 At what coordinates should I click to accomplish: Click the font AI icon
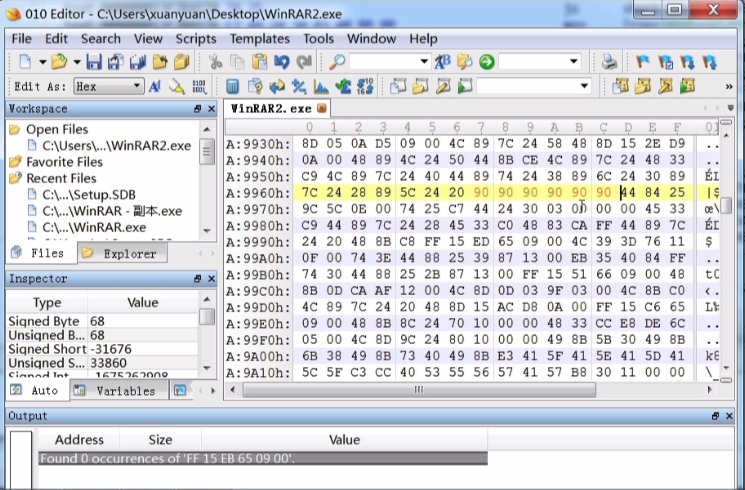pyautogui.click(x=155, y=86)
